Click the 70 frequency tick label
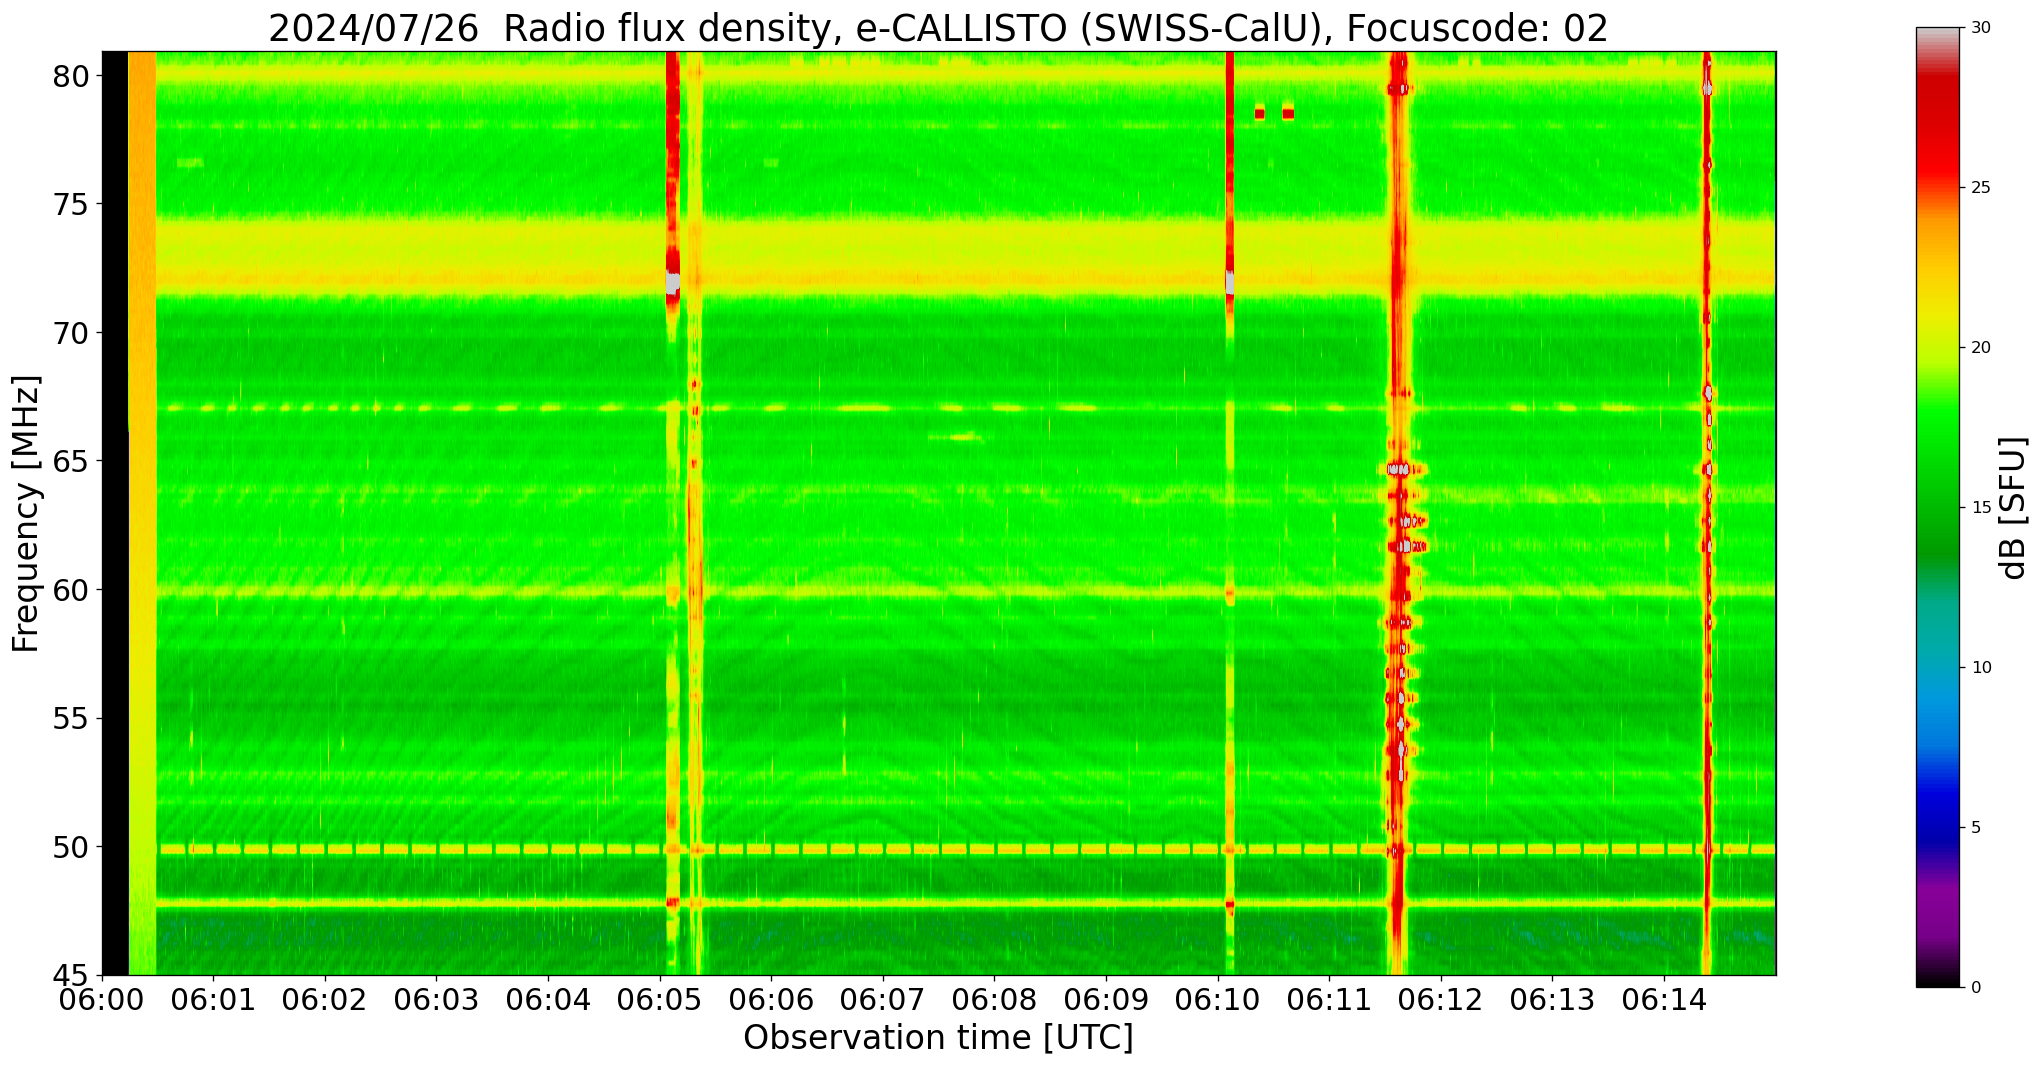2043x1067 pixels. click(x=71, y=333)
